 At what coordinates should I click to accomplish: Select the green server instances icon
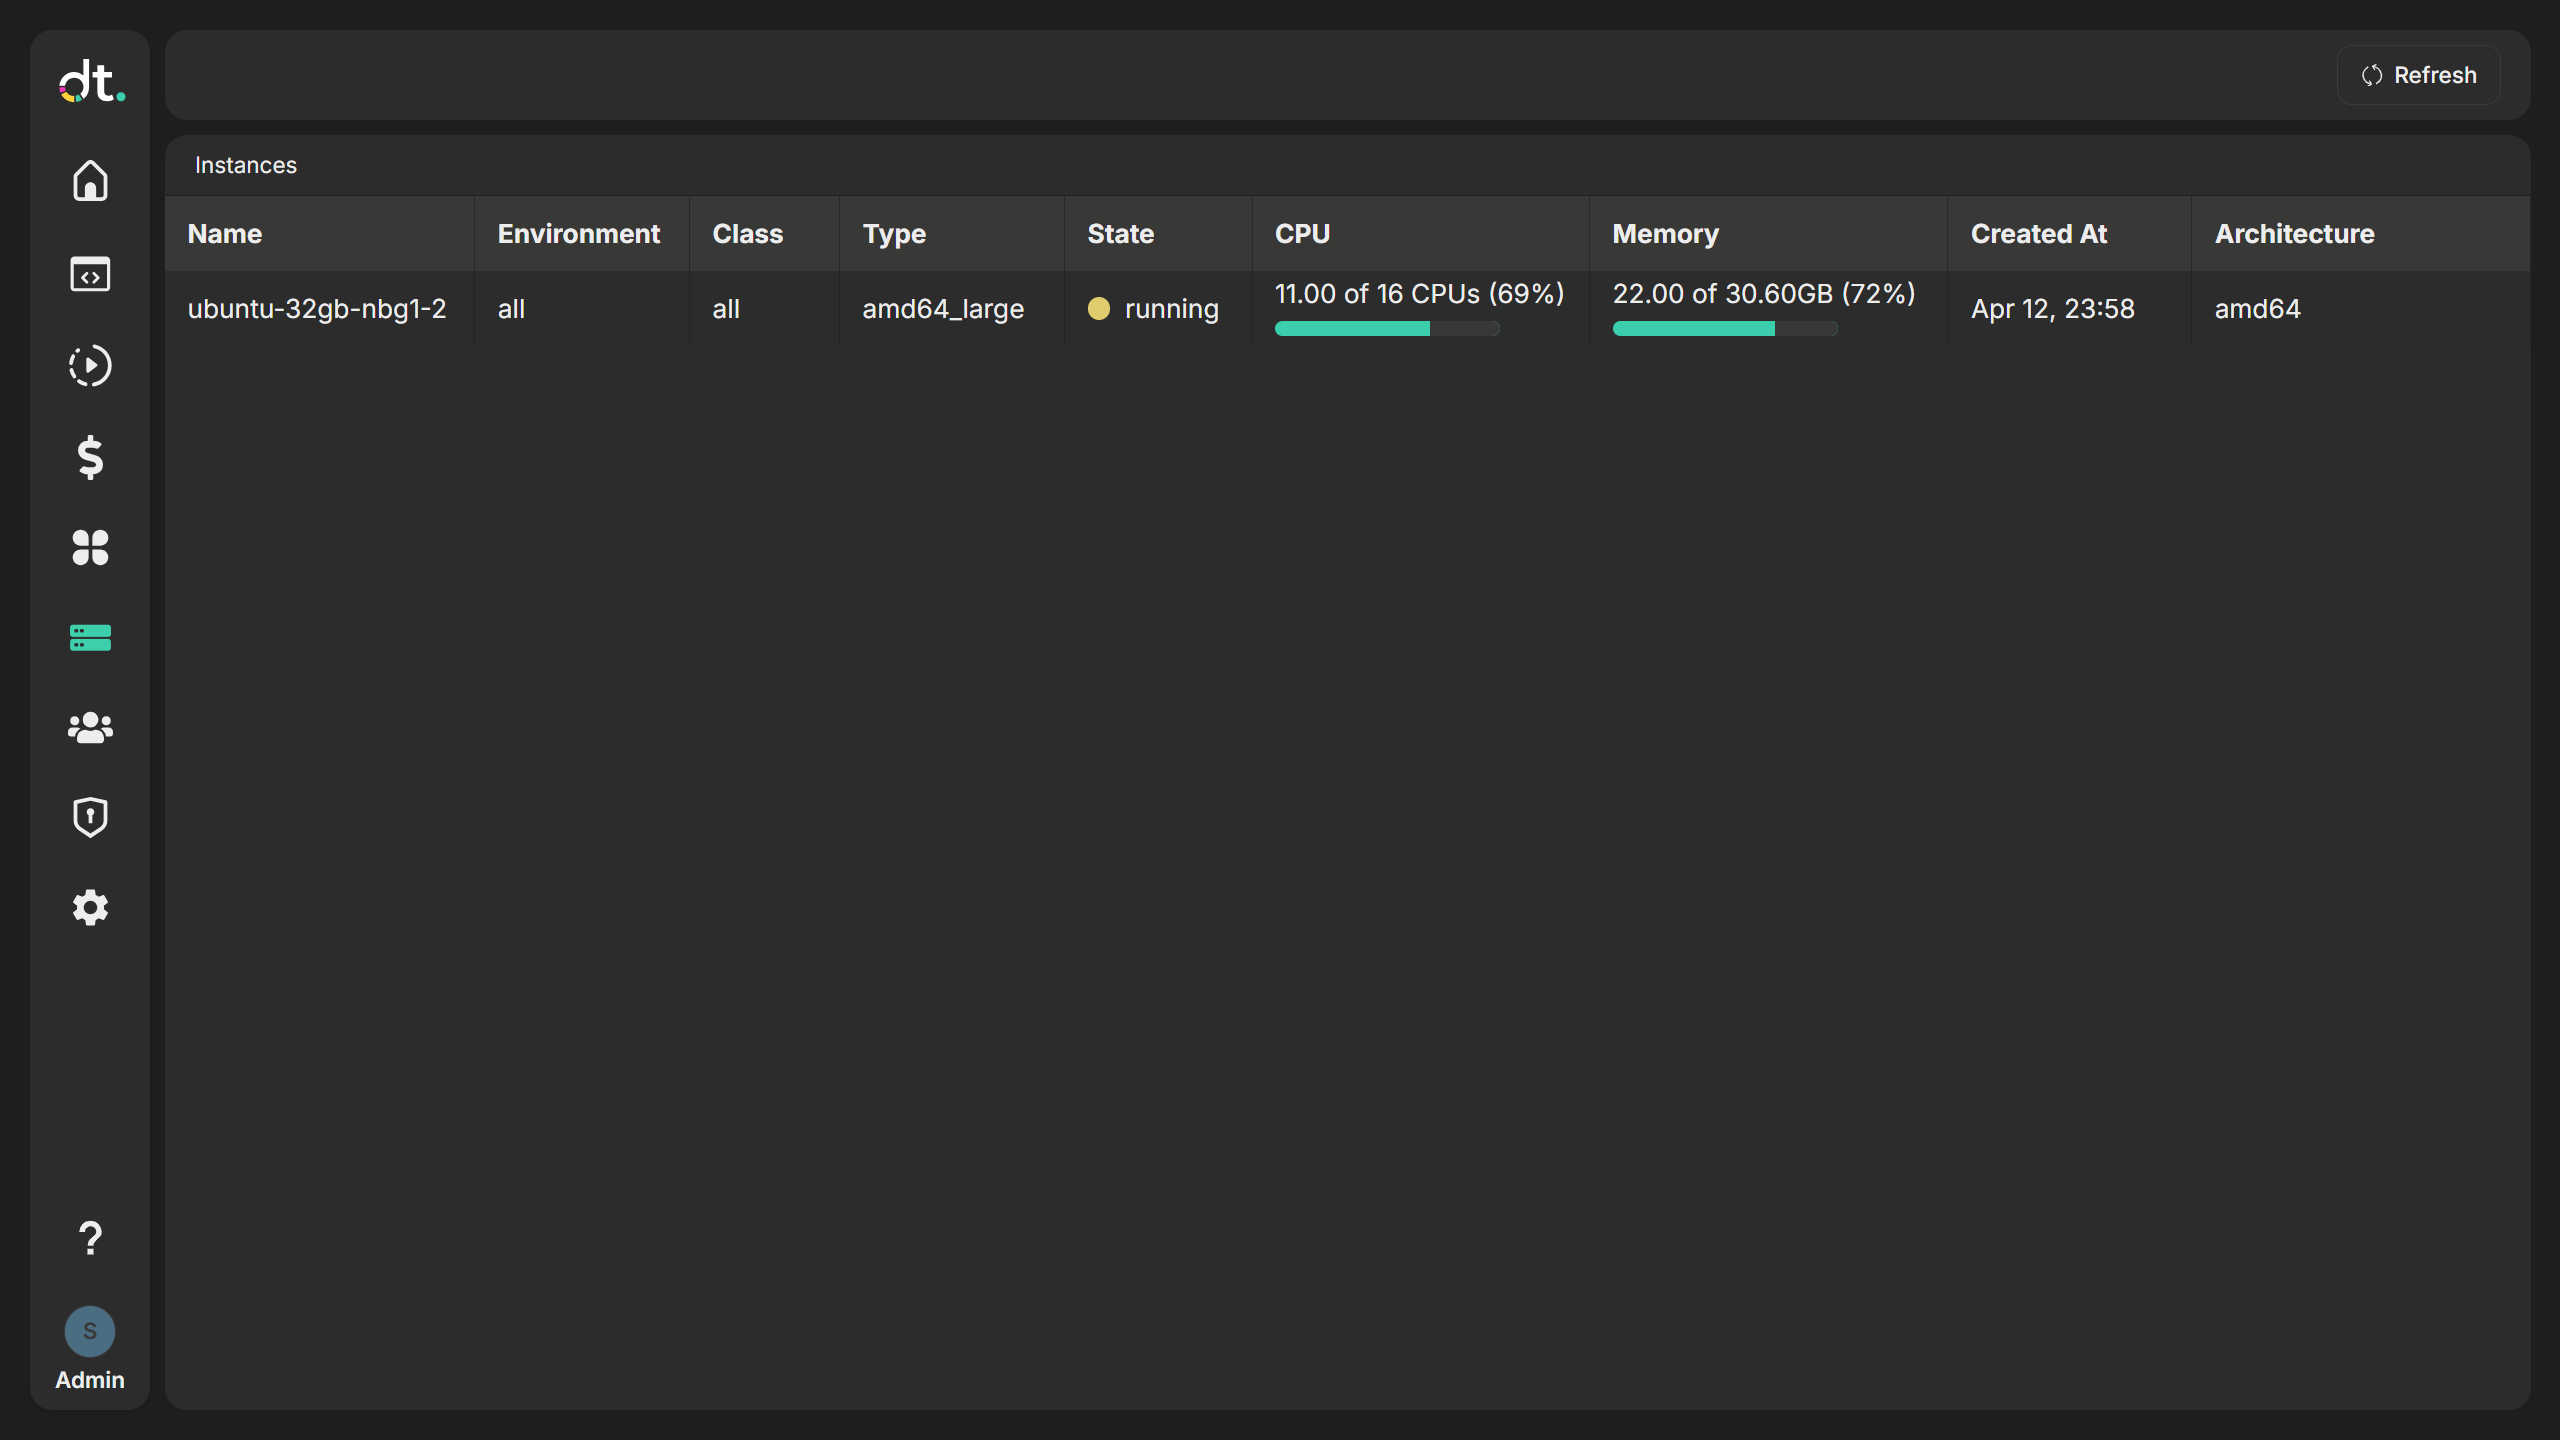[x=90, y=638]
